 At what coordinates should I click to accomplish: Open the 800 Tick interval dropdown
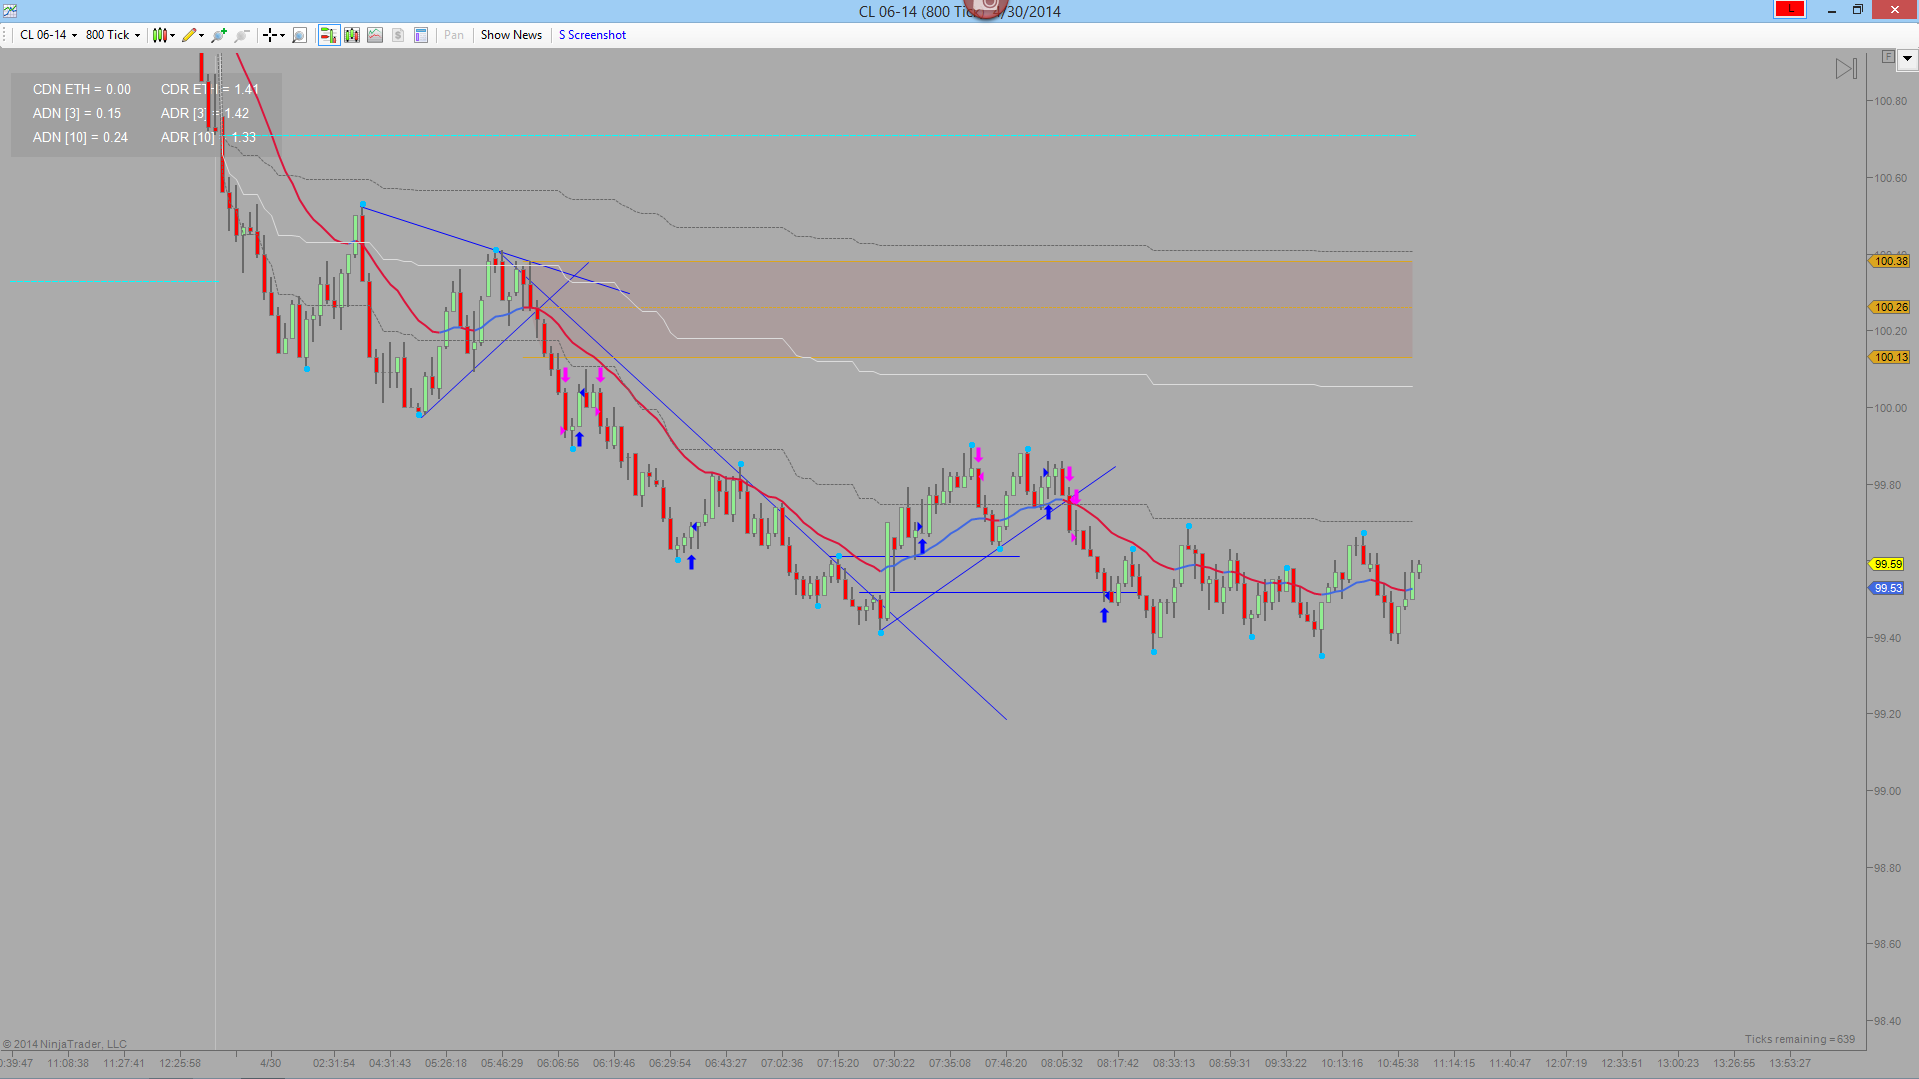[113, 35]
